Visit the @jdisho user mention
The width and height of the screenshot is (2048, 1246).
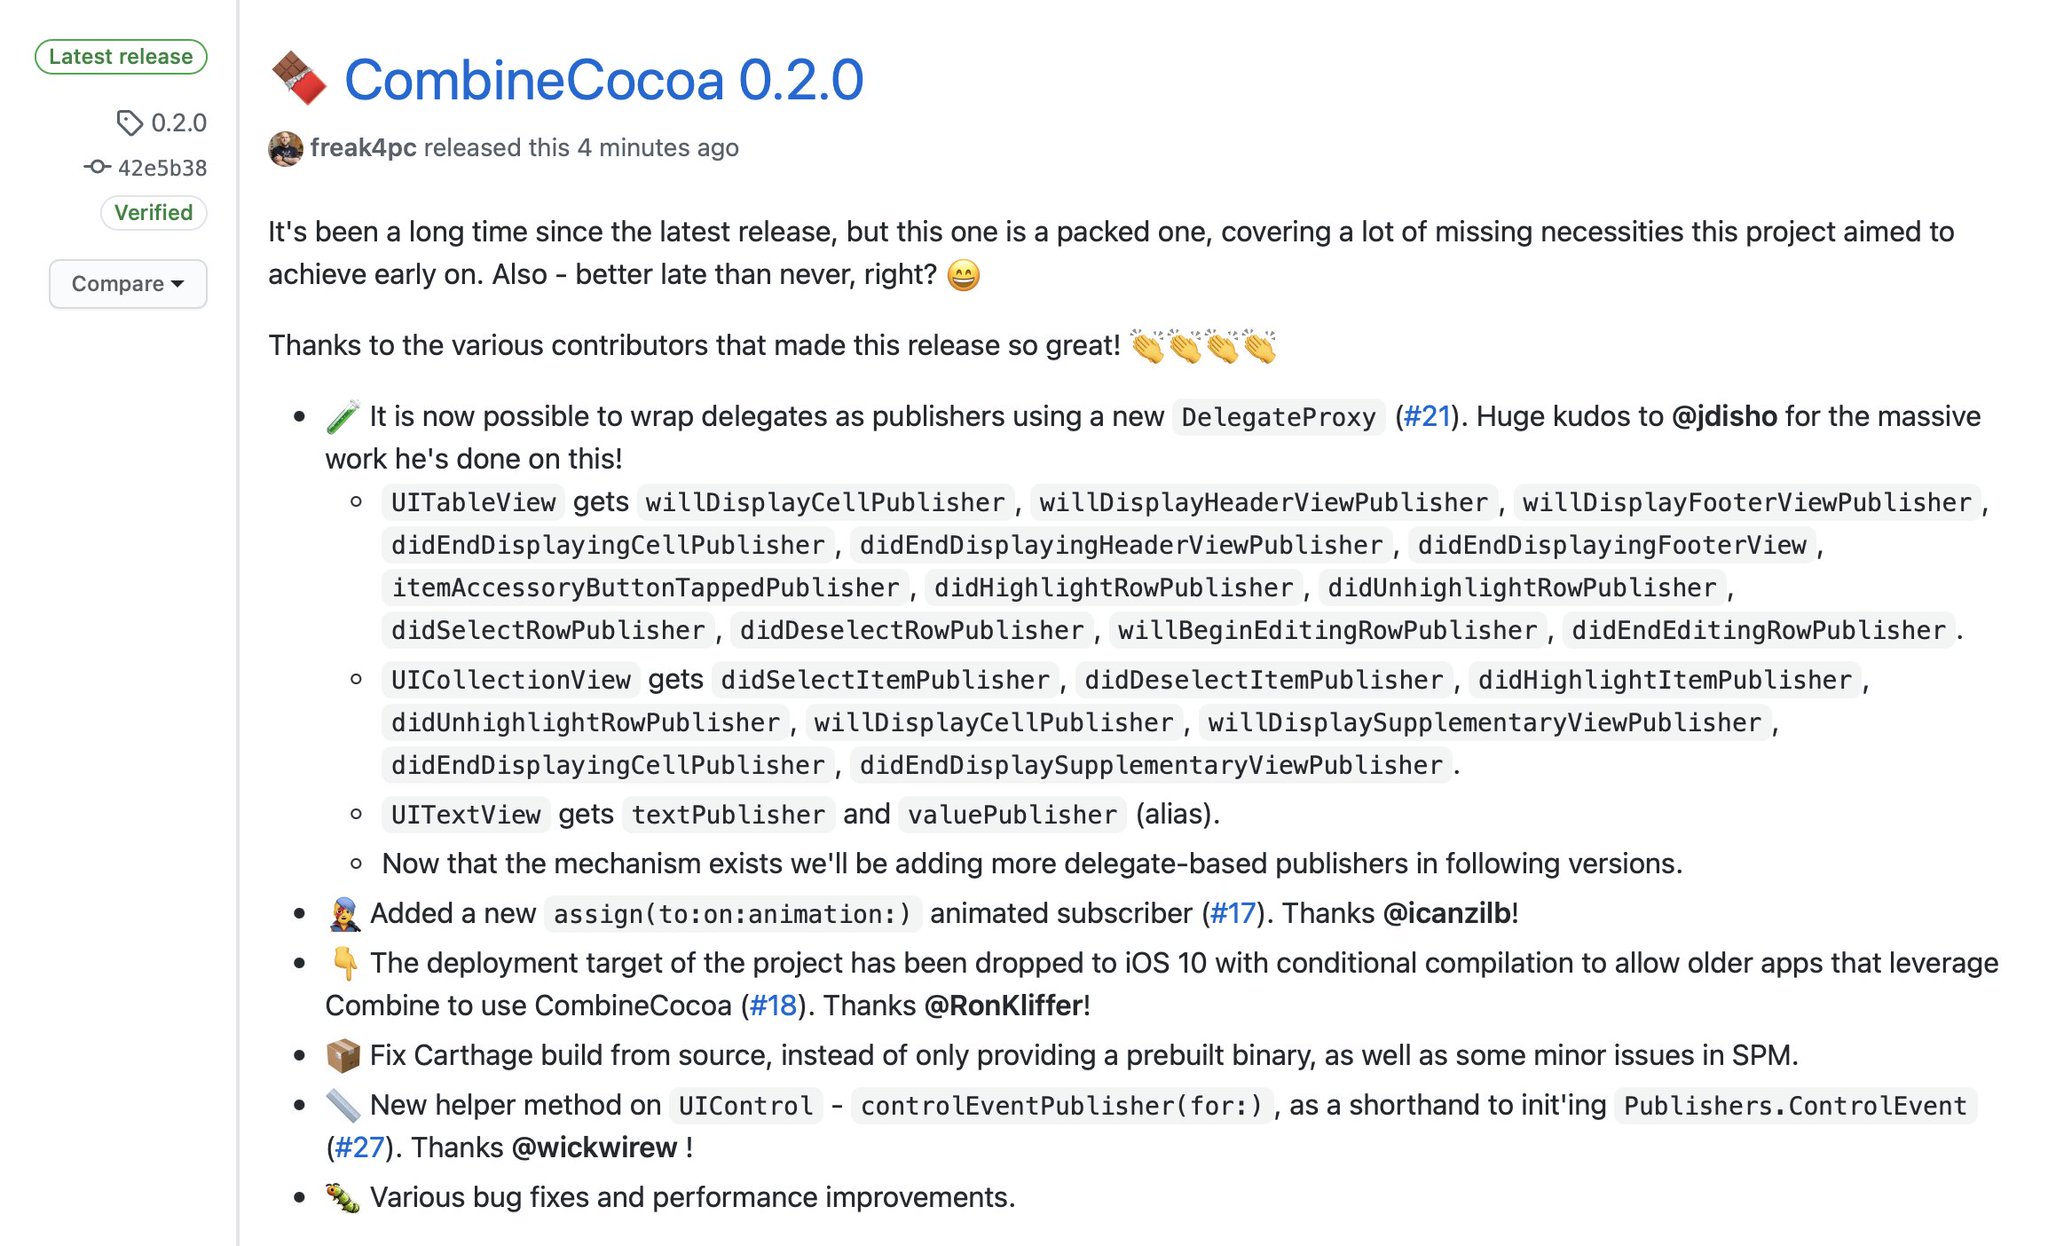click(1724, 416)
